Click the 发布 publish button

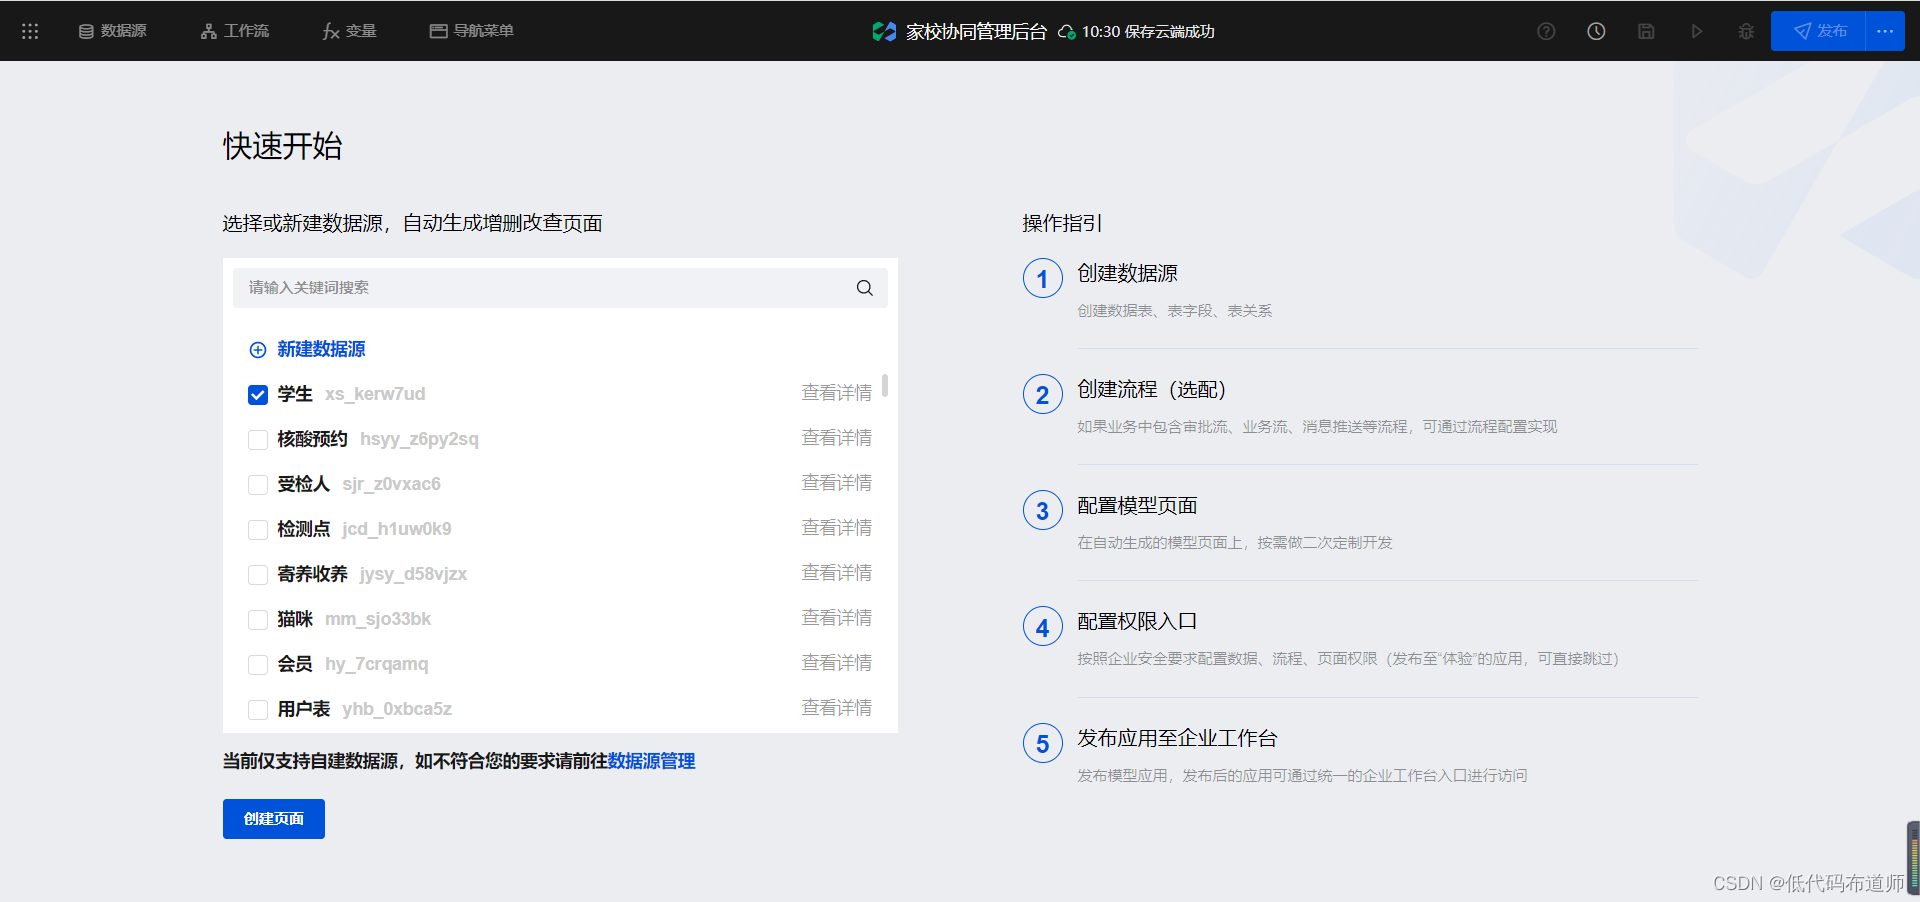[x=1818, y=31]
